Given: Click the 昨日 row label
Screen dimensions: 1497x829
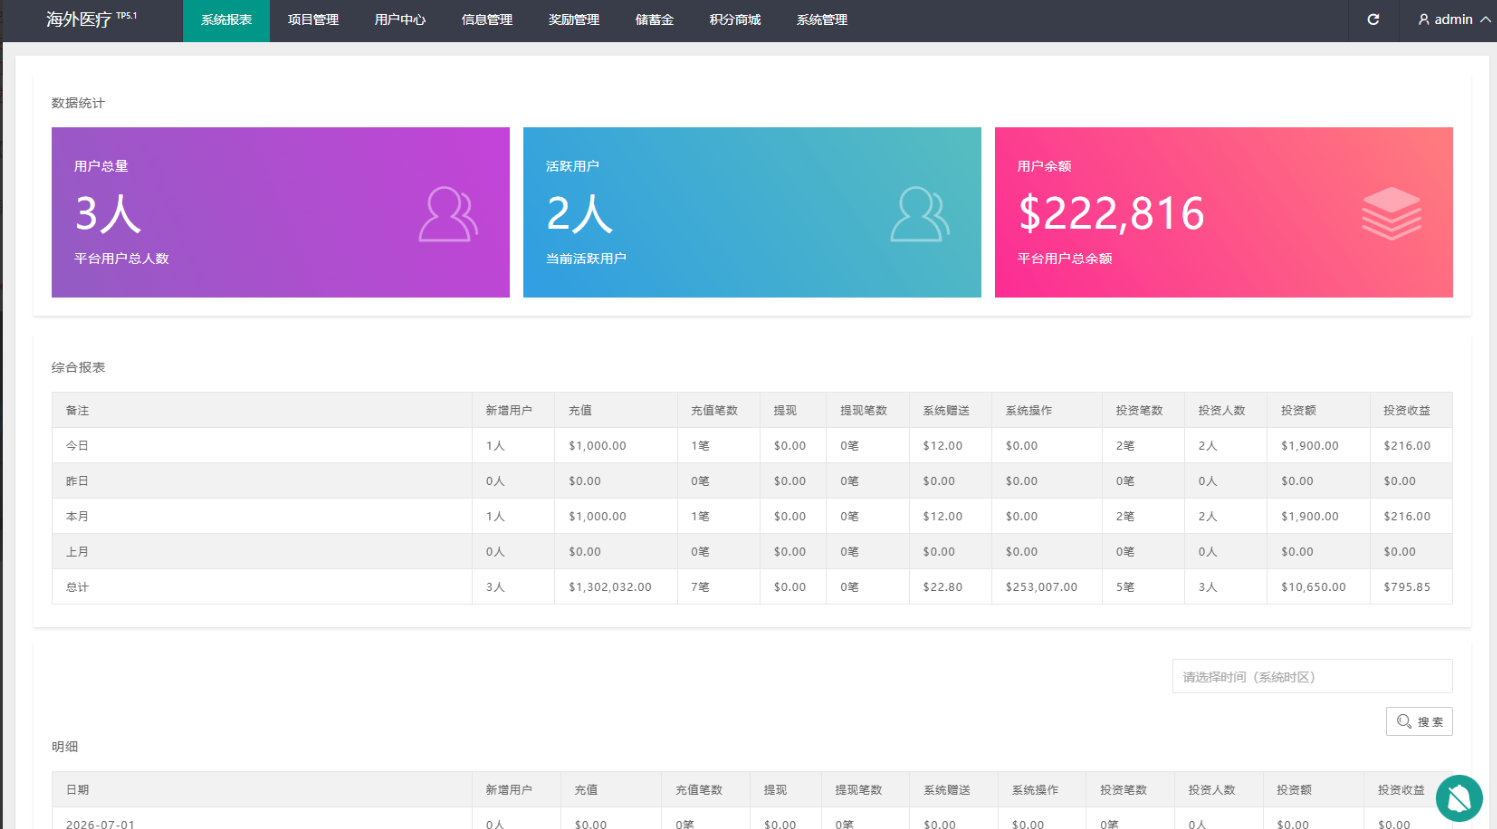Looking at the screenshot, I should point(77,481).
